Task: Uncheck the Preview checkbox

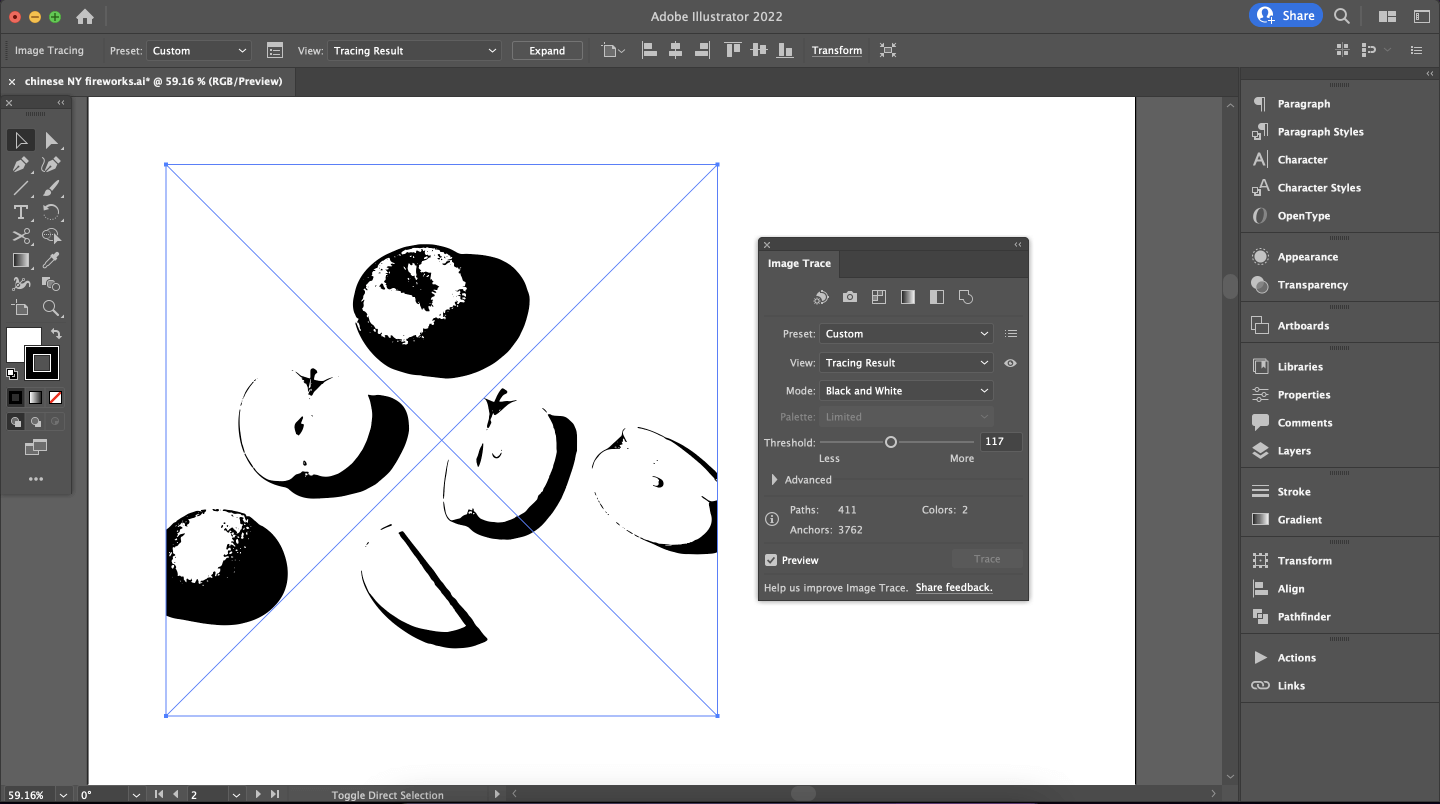Action: coord(771,560)
